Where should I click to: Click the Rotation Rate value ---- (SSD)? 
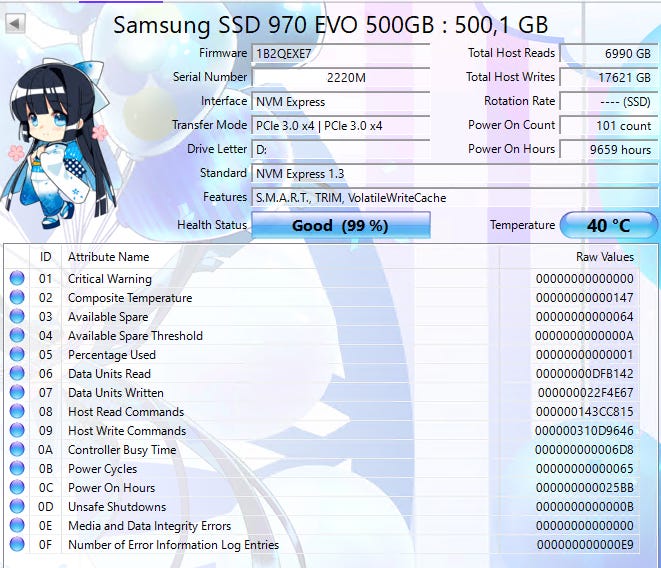(x=609, y=102)
